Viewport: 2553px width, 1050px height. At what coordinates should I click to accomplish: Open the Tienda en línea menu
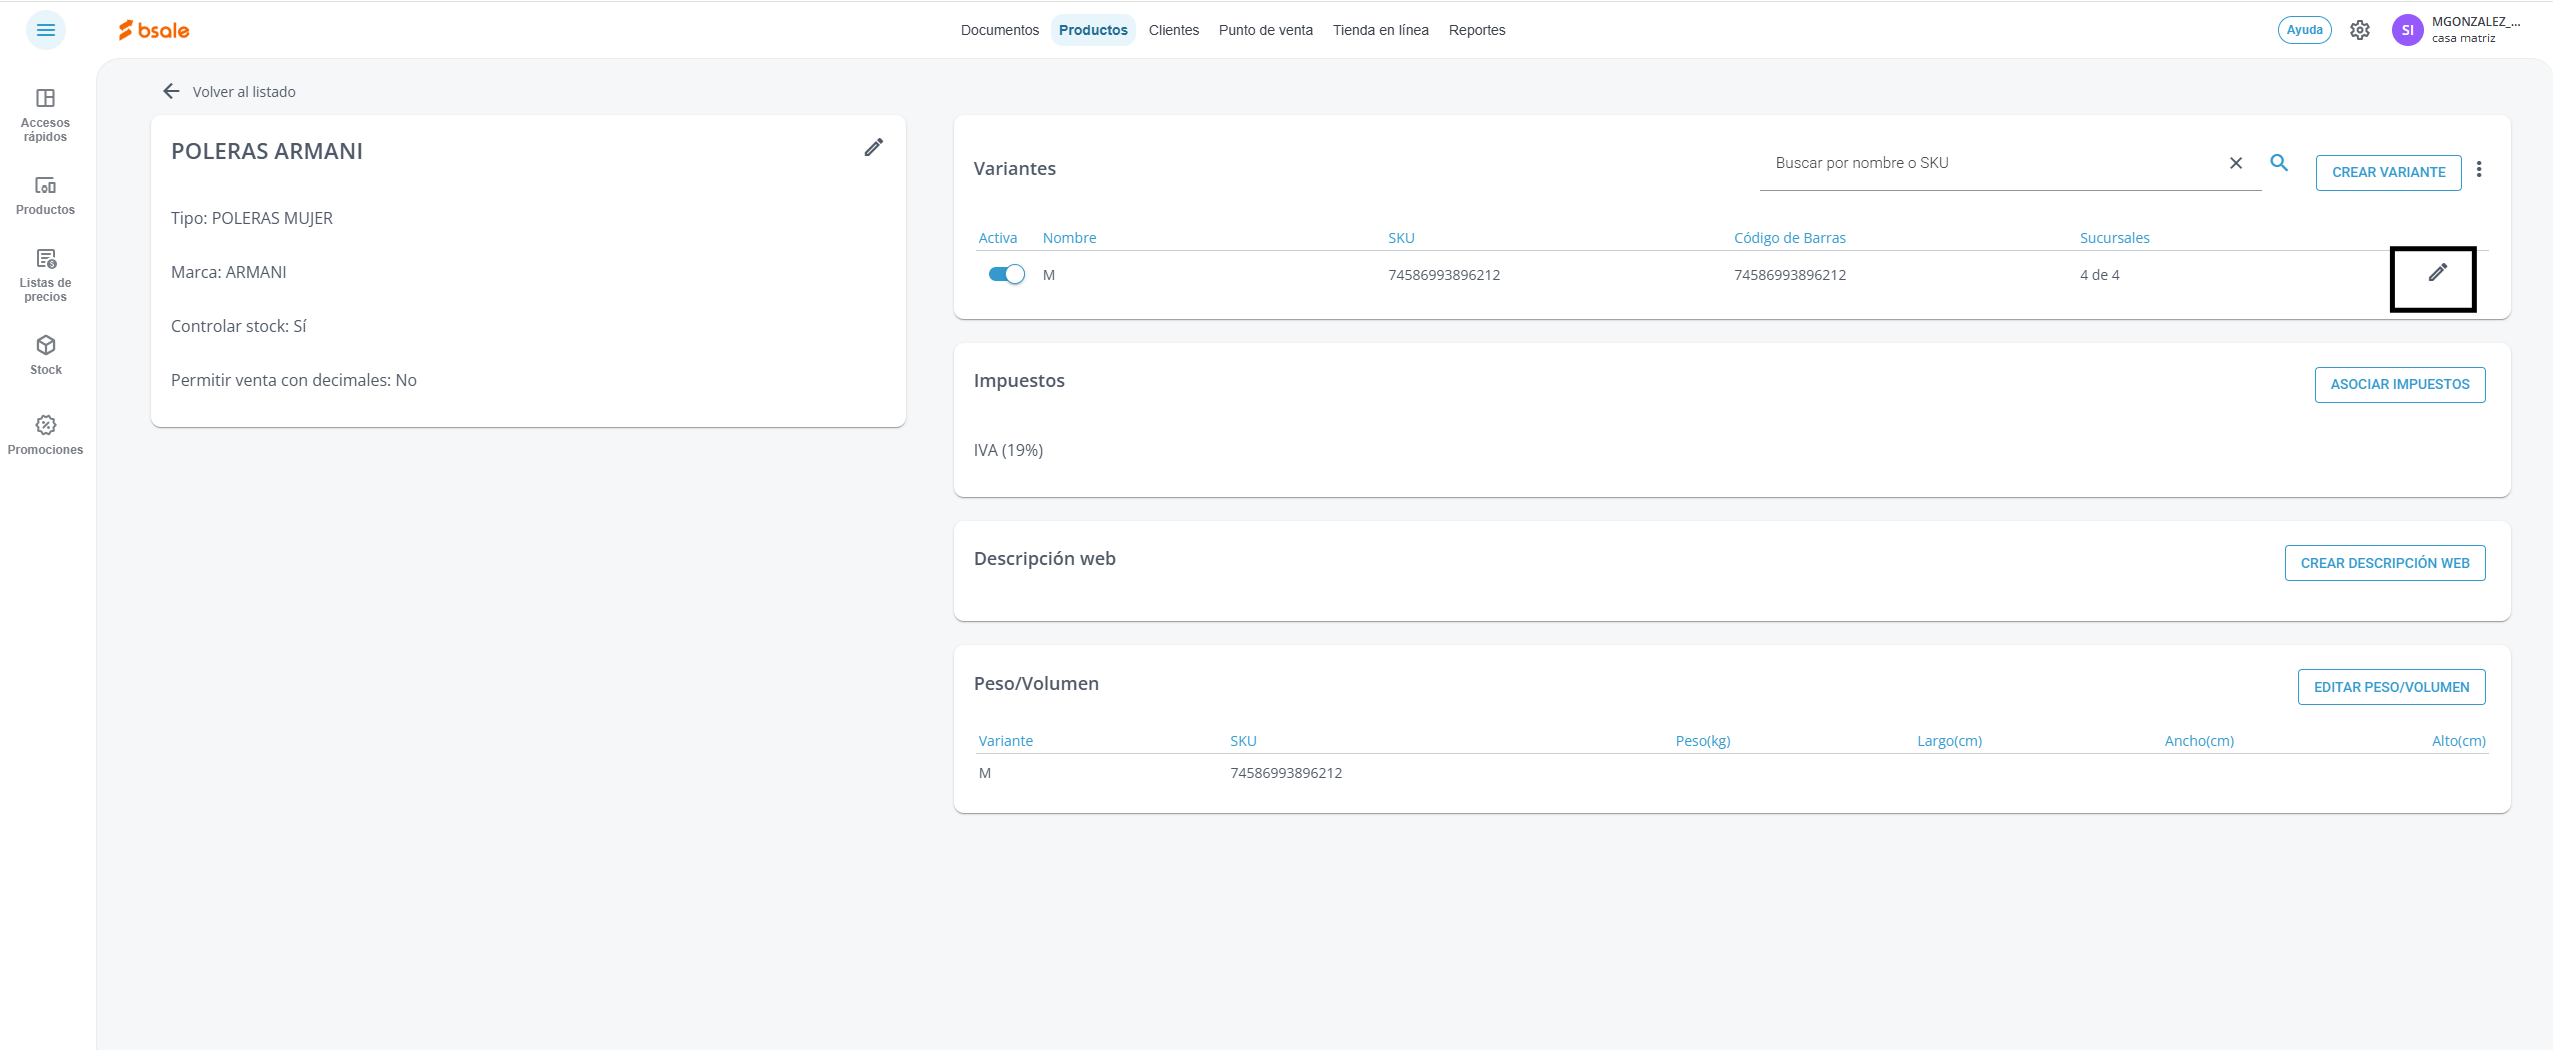[1381, 30]
